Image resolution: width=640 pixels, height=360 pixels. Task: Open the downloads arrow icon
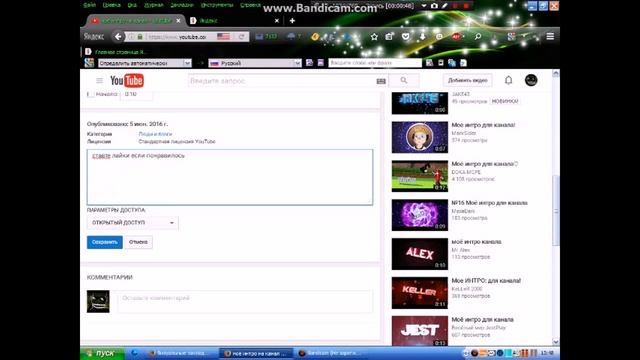pyautogui.click(x=422, y=37)
